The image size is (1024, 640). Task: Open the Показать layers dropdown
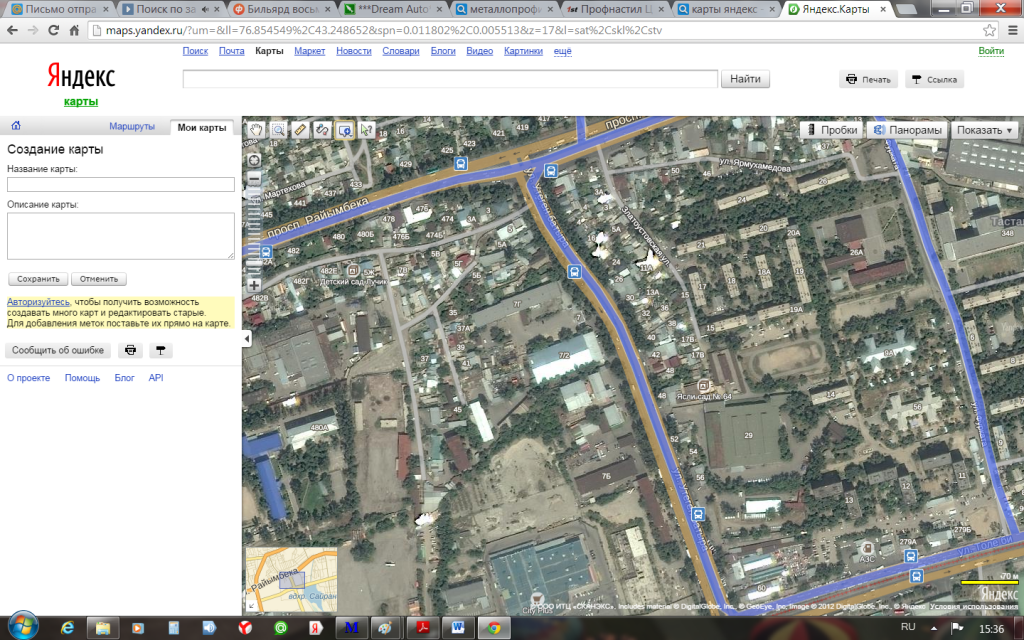pos(985,130)
